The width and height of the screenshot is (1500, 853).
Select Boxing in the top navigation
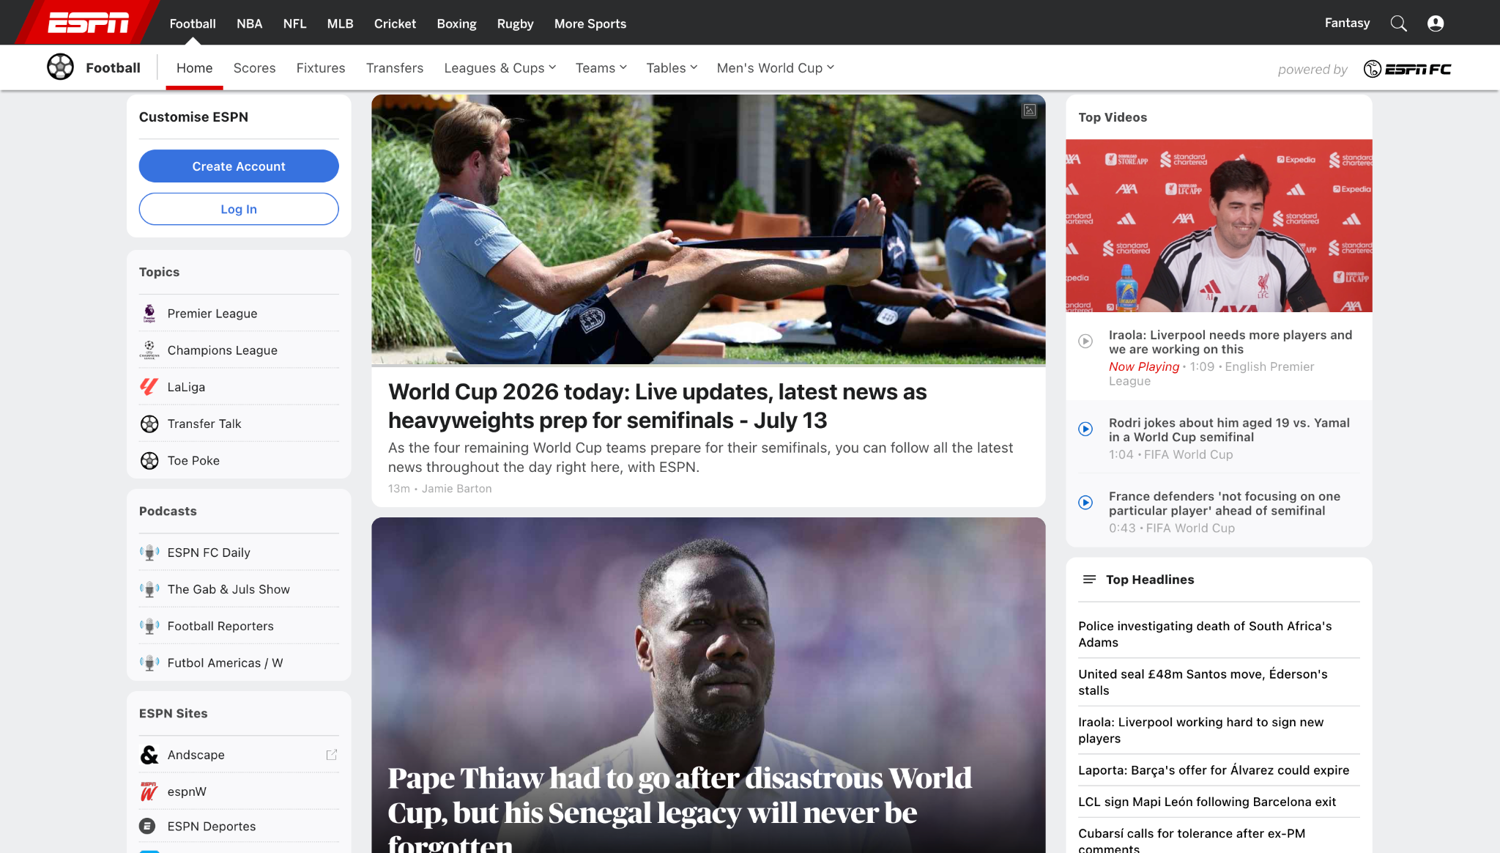[x=456, y=23]
